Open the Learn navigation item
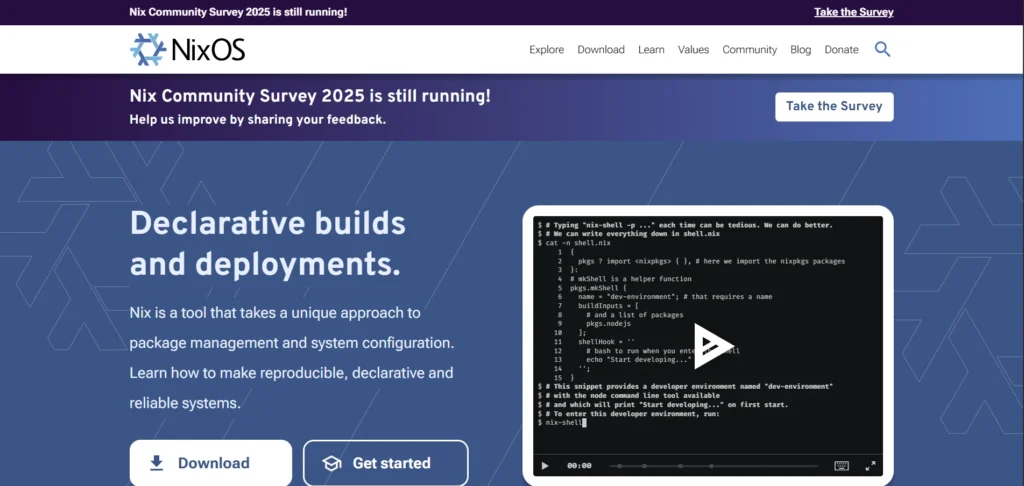 pyautogui.click(x=651, y=50)
